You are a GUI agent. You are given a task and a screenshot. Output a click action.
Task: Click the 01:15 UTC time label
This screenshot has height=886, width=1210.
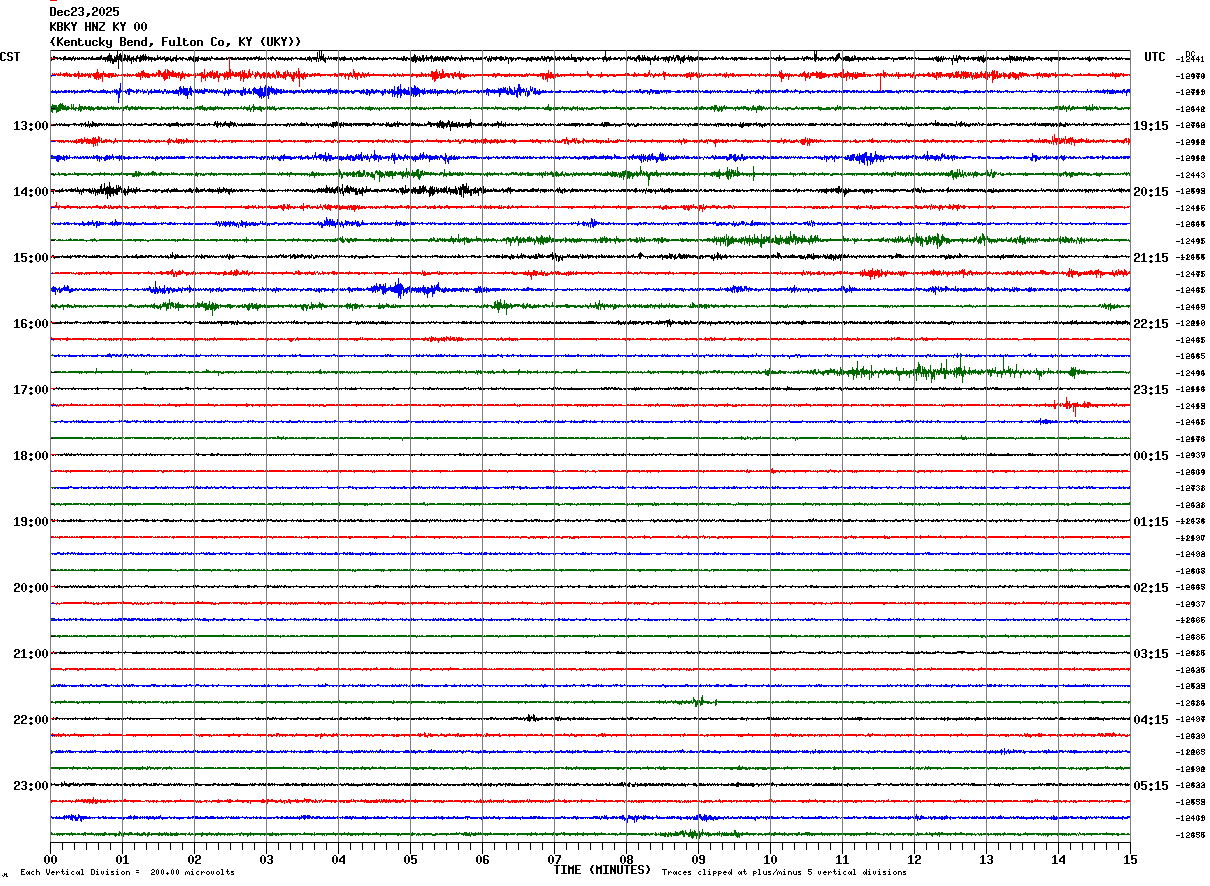[1150, 522]
